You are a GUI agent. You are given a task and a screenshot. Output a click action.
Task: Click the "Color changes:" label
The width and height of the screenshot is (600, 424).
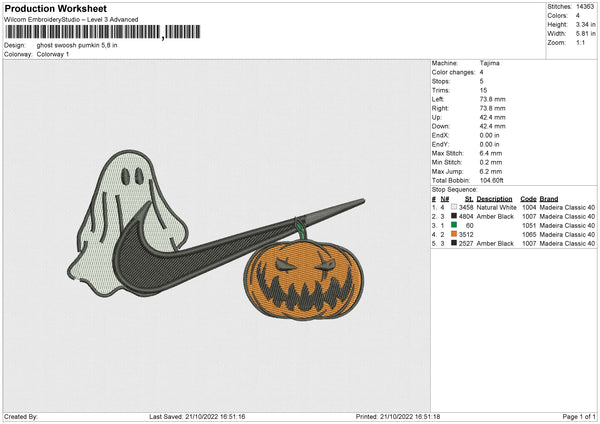tap(453, 72)
